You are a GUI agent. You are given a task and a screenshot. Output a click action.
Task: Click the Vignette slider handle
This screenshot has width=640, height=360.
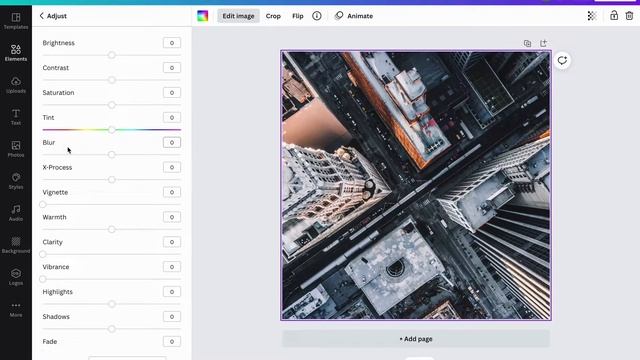click(43, 204)
